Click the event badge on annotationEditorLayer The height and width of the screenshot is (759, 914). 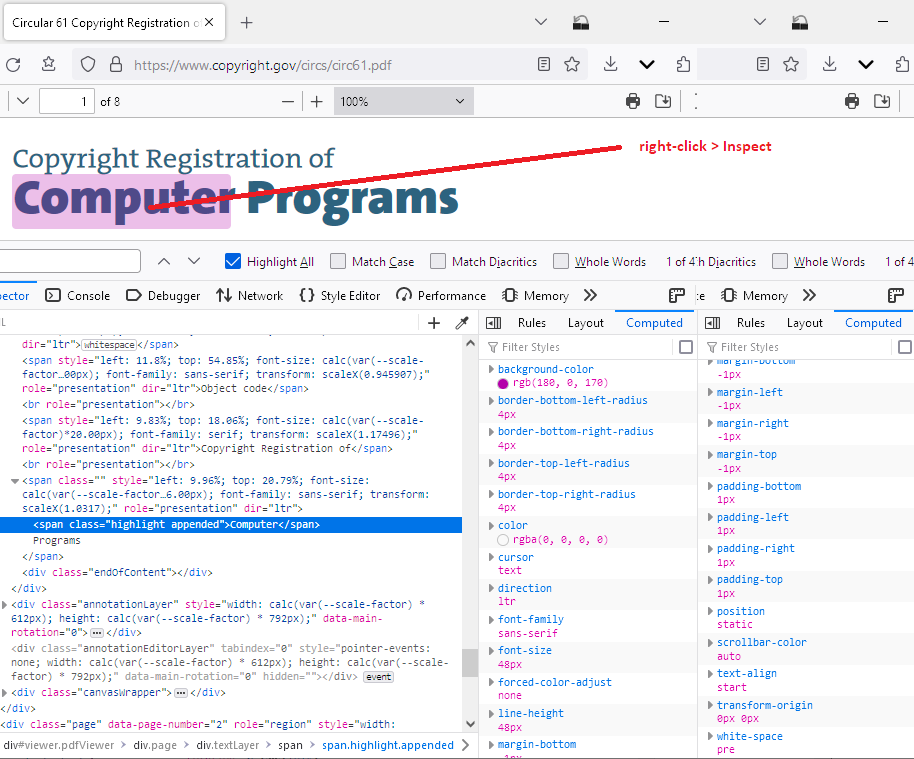pyautogui.click(x=378, y=677)
